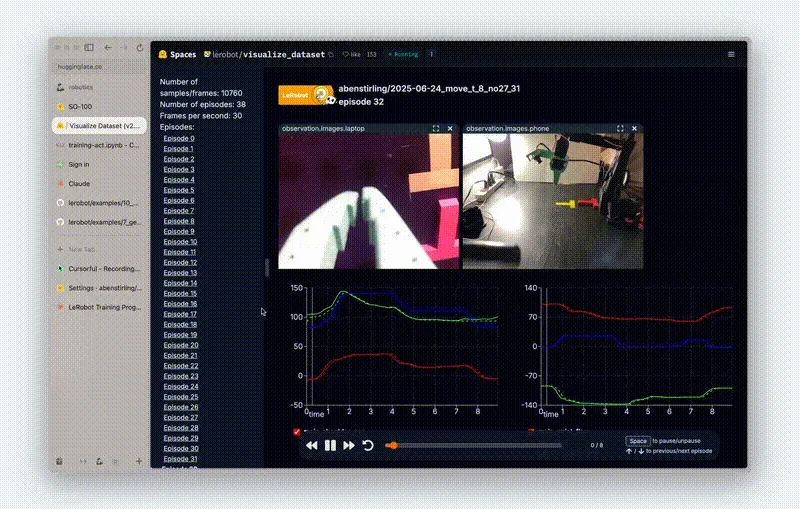This screenshot has height=509, width=800.
Task: Click New Tab in the sidebar
Action: click(x=99, y=249)
